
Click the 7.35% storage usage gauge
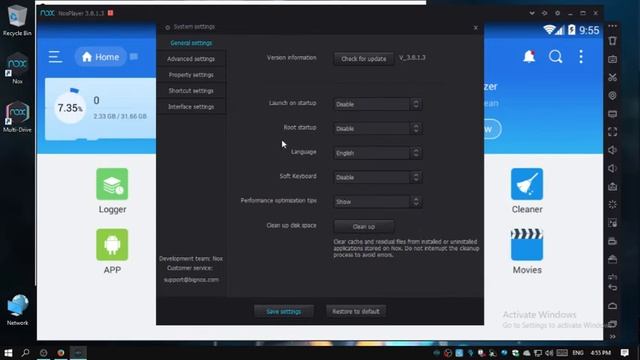point(70,108)
